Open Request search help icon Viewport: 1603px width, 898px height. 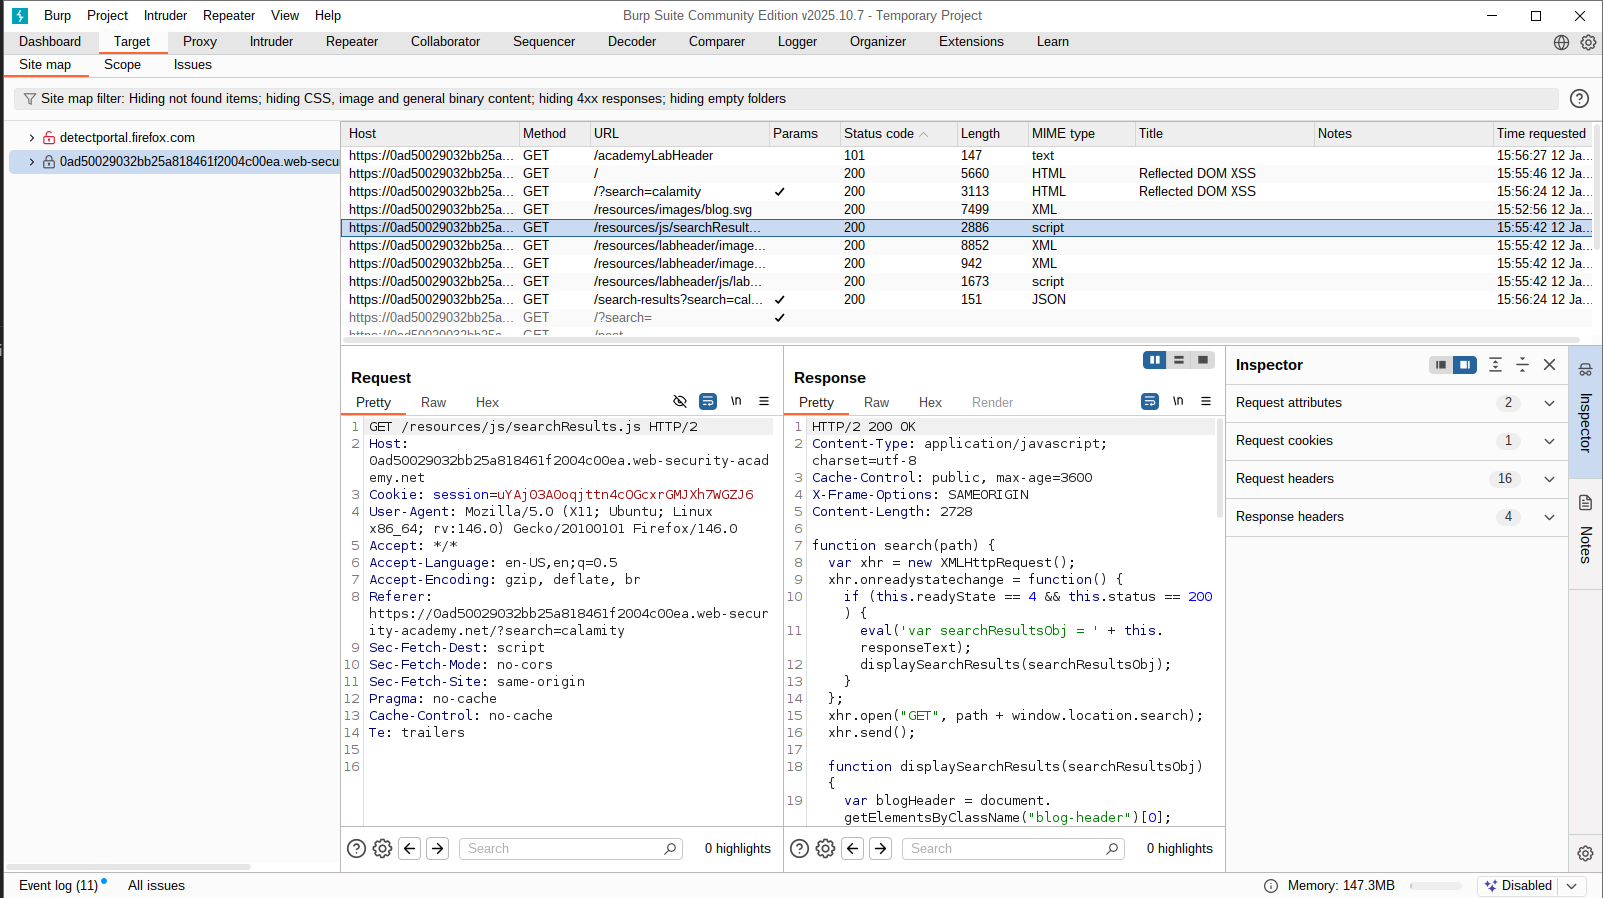tap(356, 848)
